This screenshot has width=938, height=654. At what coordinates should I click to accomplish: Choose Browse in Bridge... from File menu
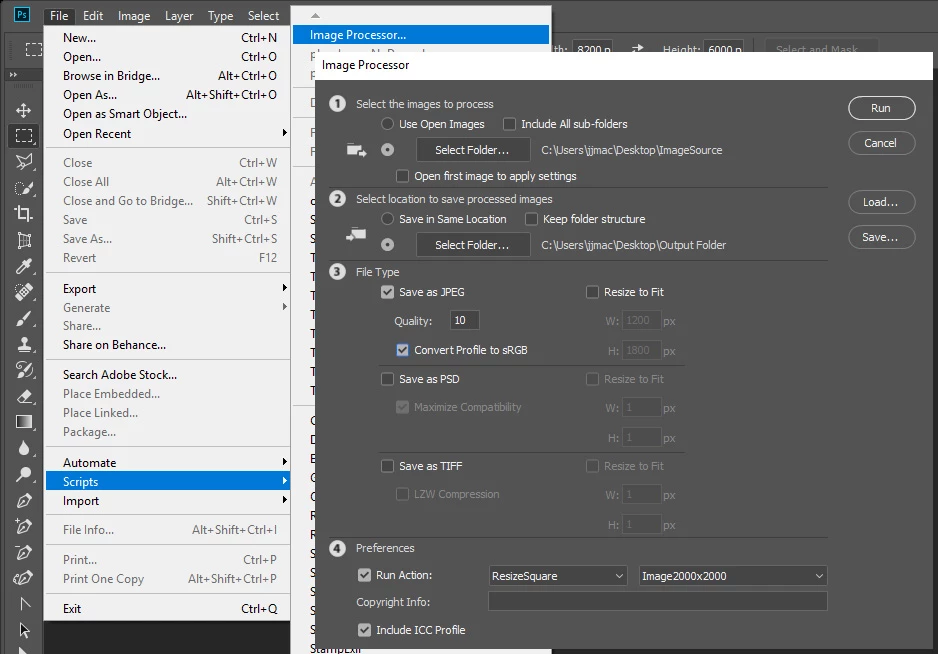click(x=168, y=75)
